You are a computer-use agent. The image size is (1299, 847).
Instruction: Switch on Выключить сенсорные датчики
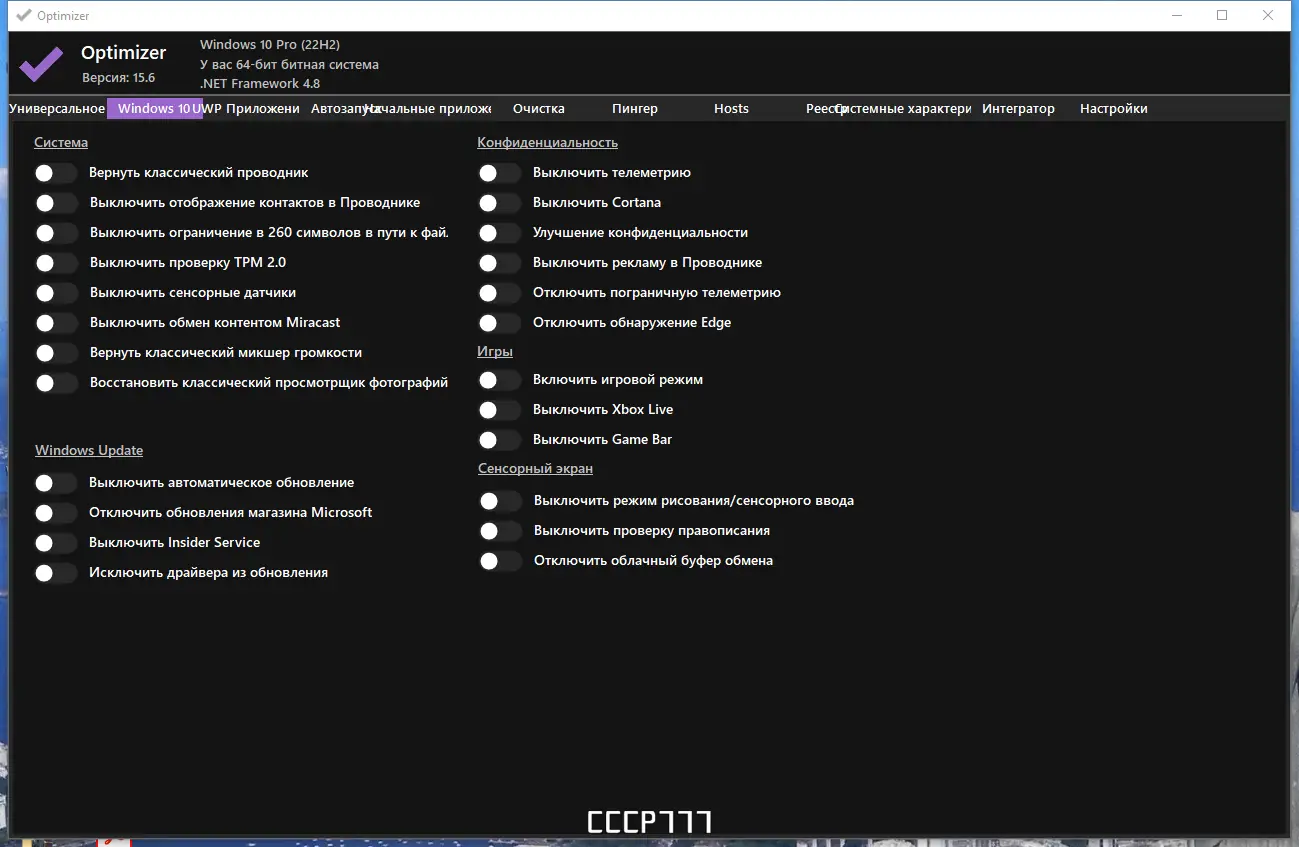point(56,293)
